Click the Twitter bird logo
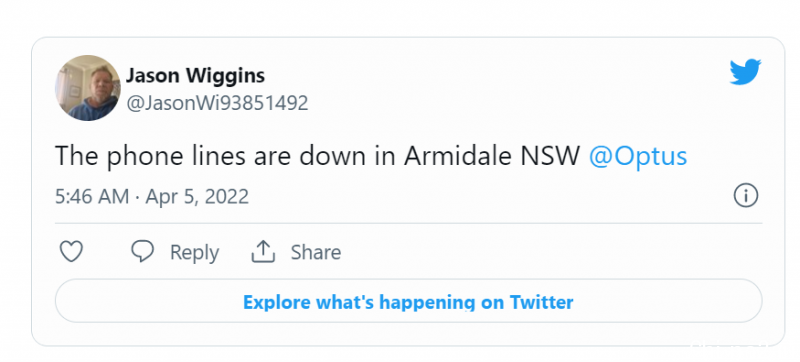 (745, 72)
